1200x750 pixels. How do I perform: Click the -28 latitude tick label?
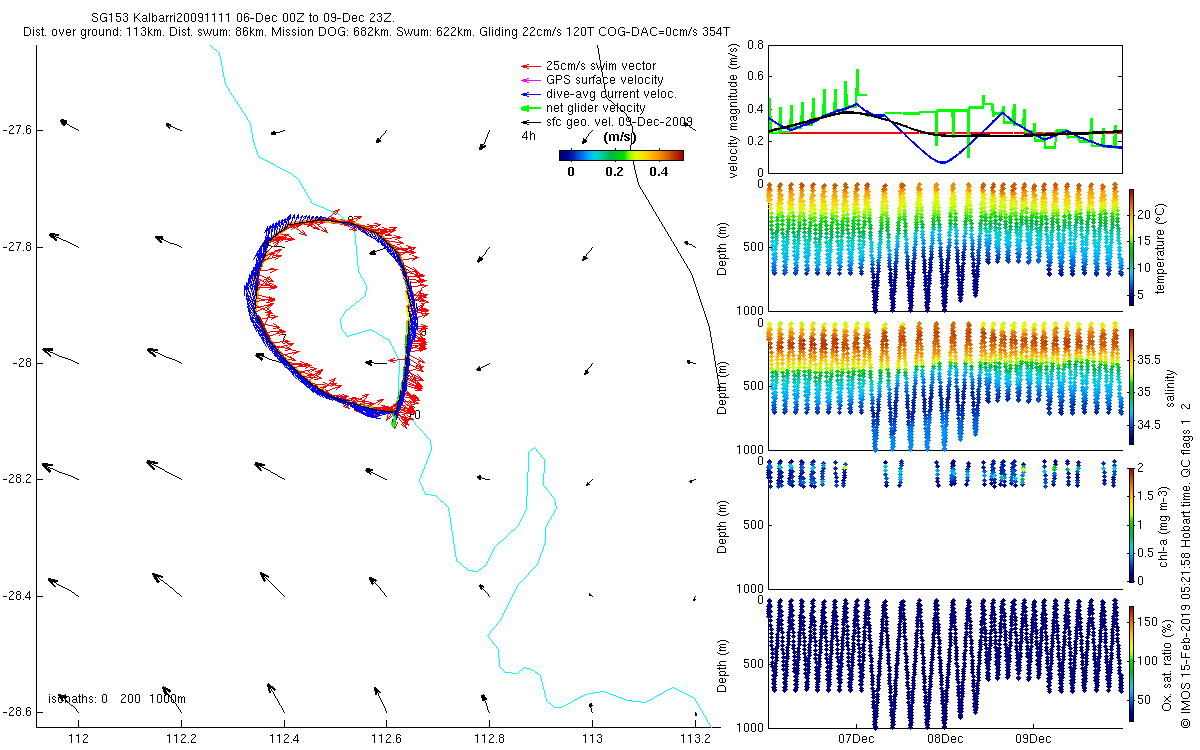tap(23, 364)
